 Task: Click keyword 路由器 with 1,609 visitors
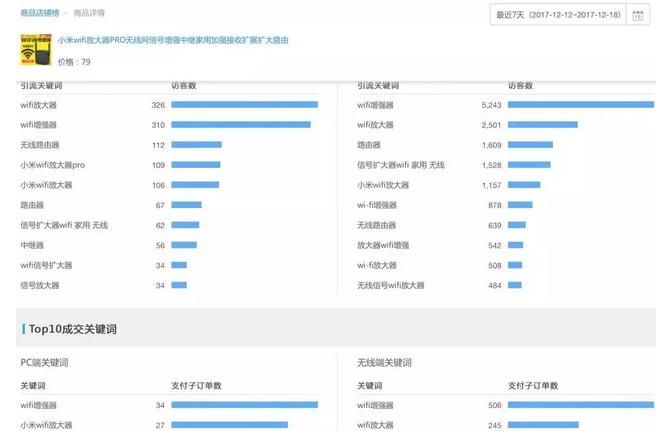369,145
